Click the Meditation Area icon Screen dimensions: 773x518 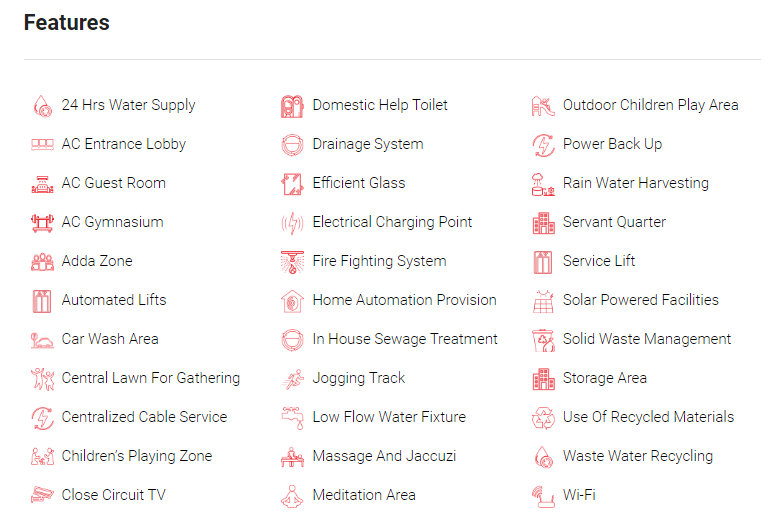coord(292,495)
